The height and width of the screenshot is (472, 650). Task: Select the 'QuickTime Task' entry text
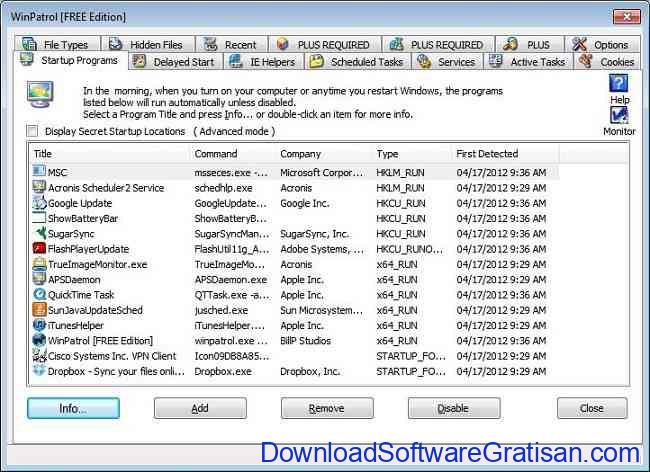click(x=81, y=295)
